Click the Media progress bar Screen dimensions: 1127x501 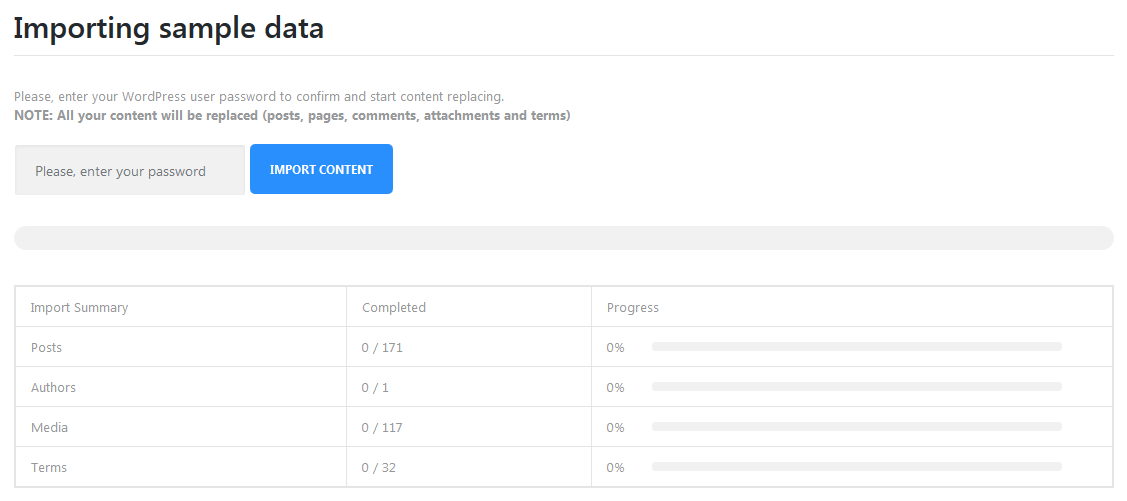[x=856, y=427]
